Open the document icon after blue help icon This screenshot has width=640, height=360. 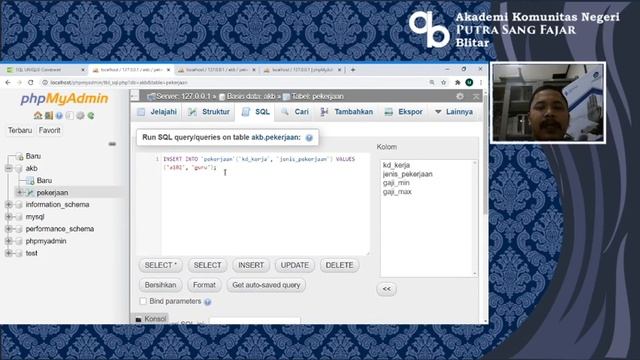(70, 116)
